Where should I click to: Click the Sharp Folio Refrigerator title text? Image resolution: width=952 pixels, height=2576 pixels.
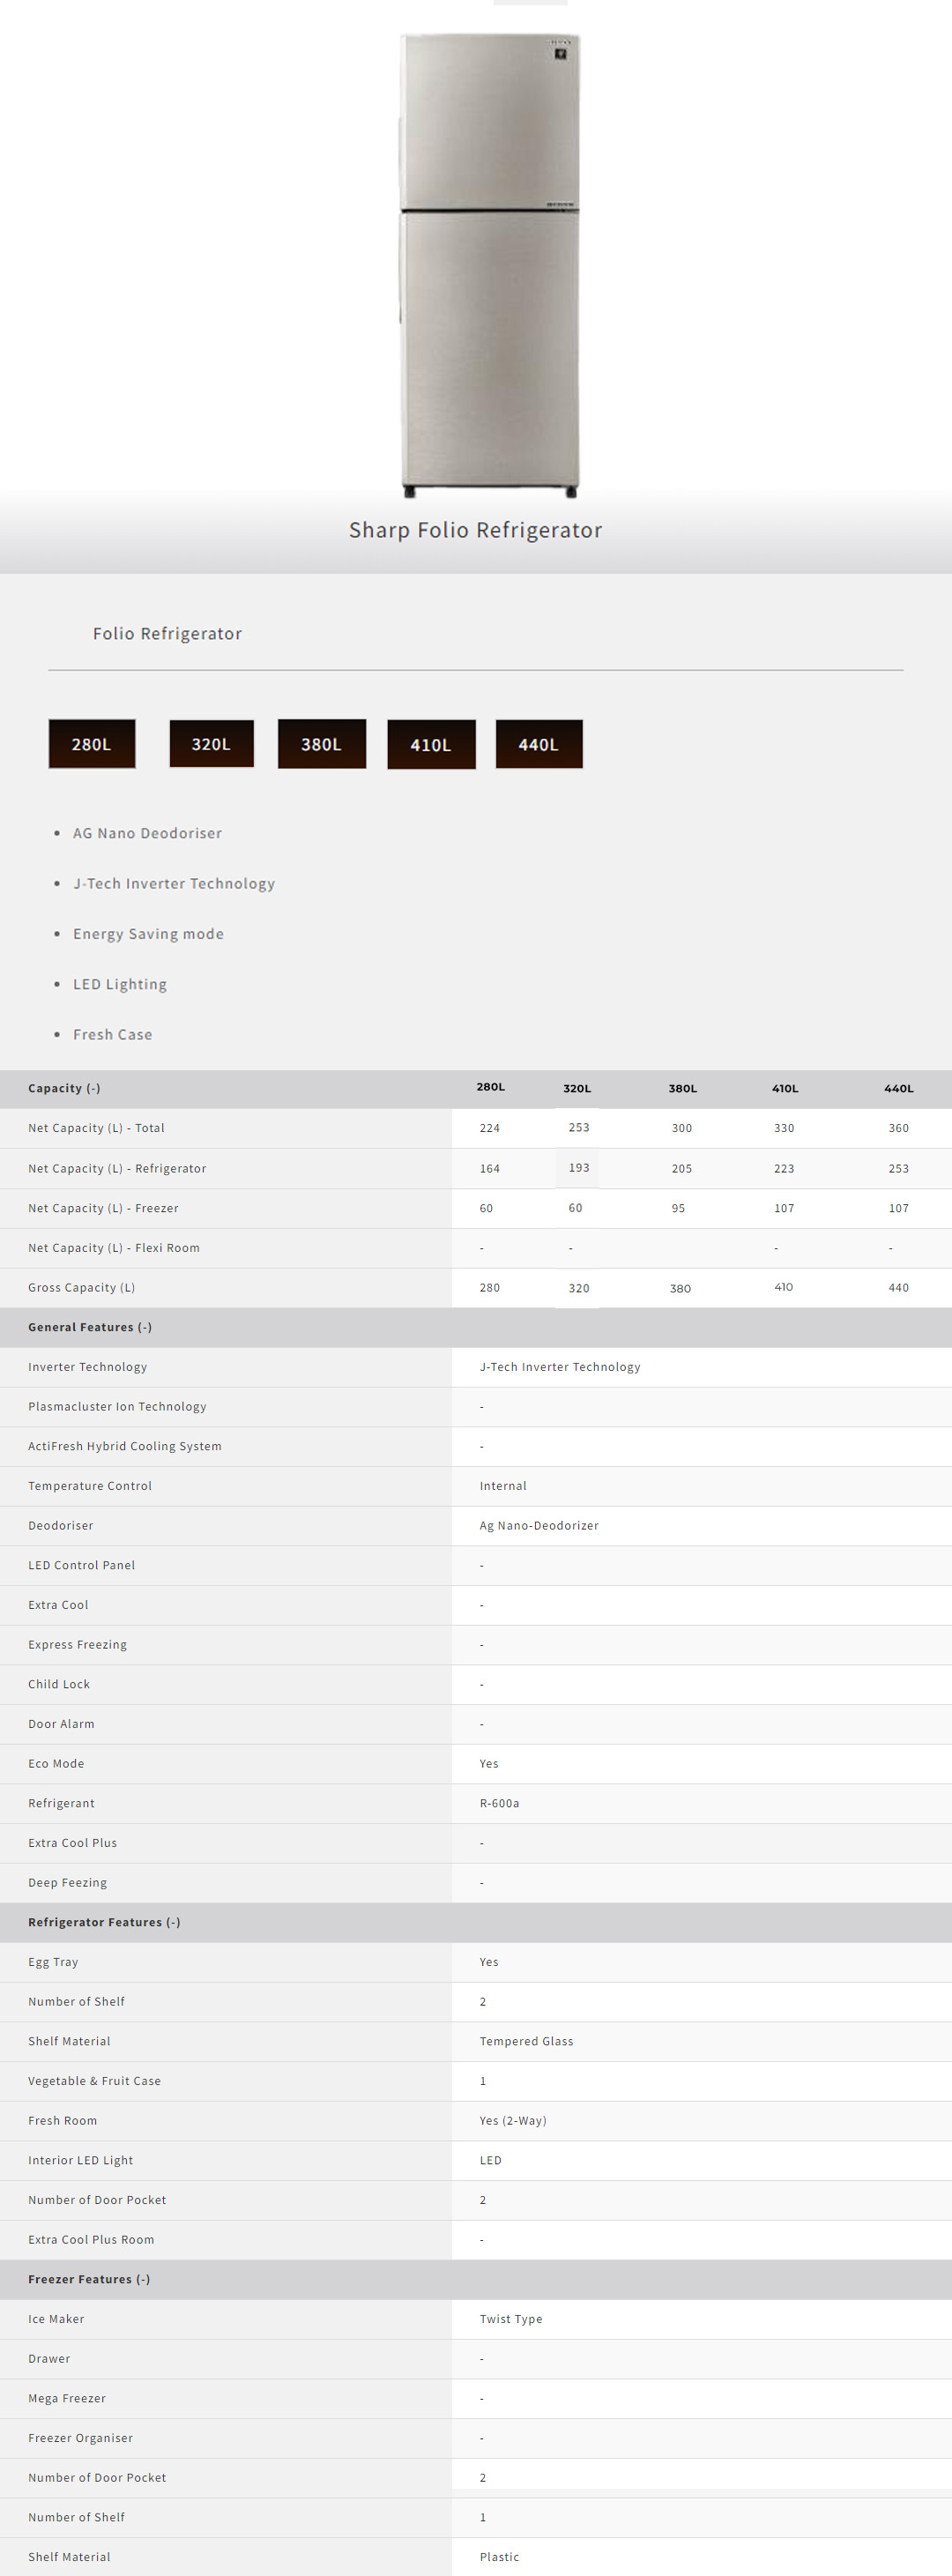(x=475, y=530)
